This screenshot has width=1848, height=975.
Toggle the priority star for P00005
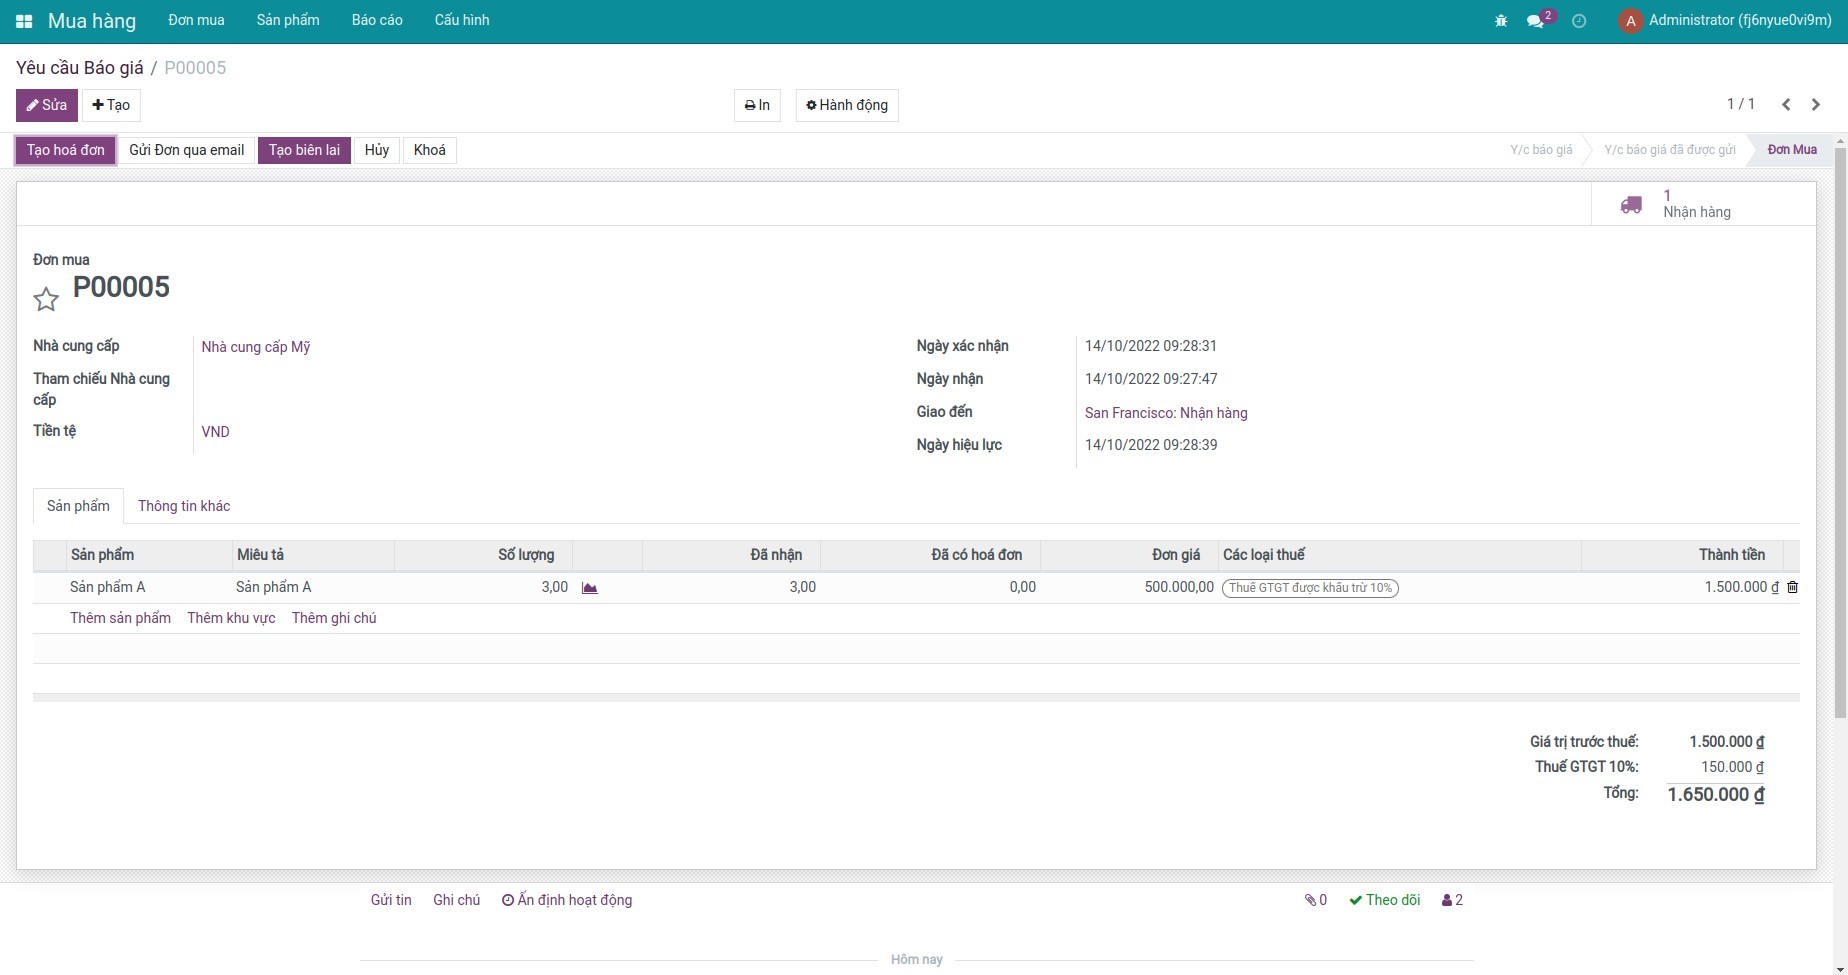46,299
